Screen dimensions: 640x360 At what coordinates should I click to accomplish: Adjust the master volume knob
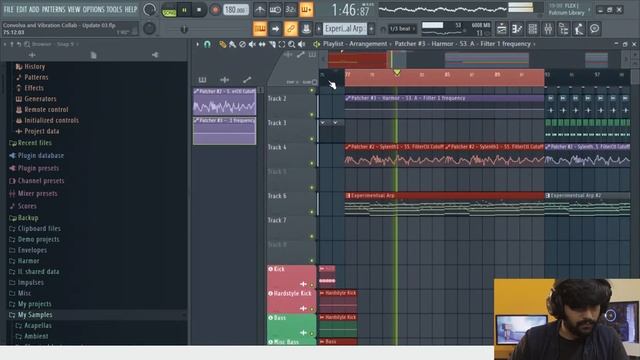(149, 9)
